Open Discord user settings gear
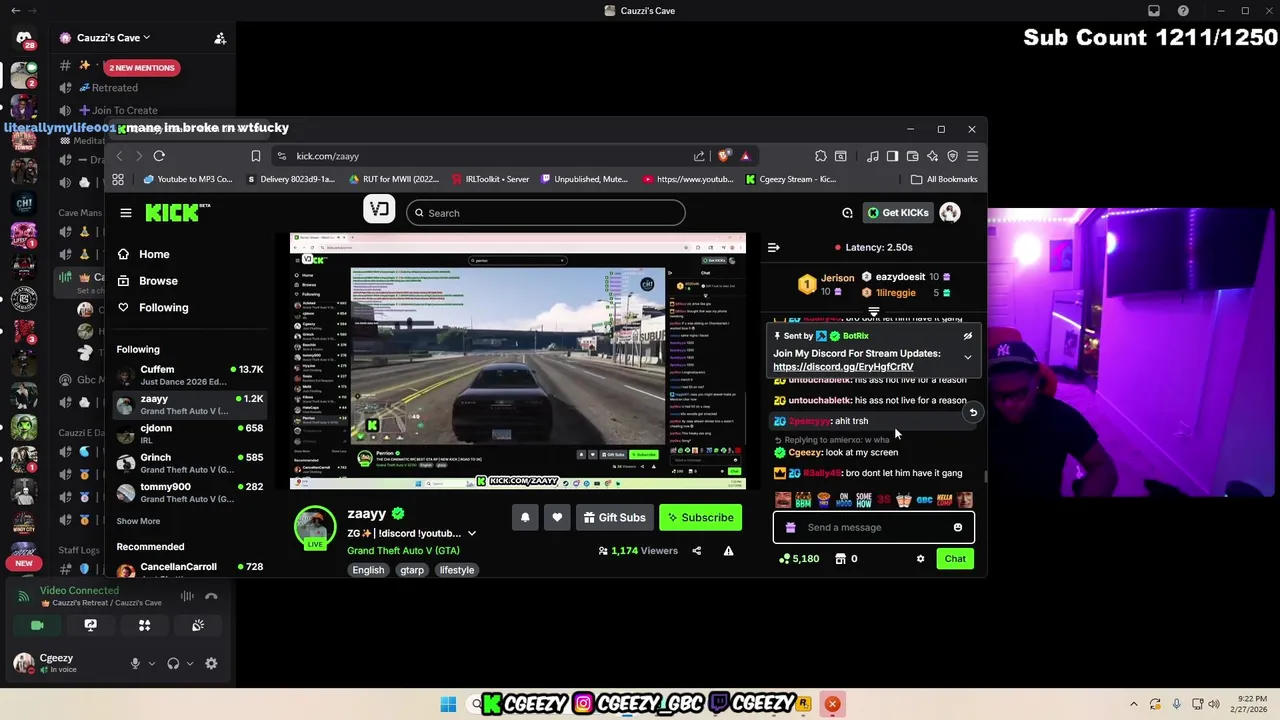 [211, 663]
